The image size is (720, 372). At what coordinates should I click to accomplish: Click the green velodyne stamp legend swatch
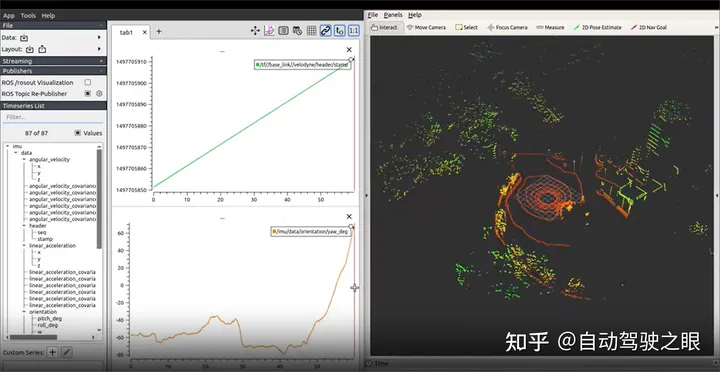(x=258, y=65)
